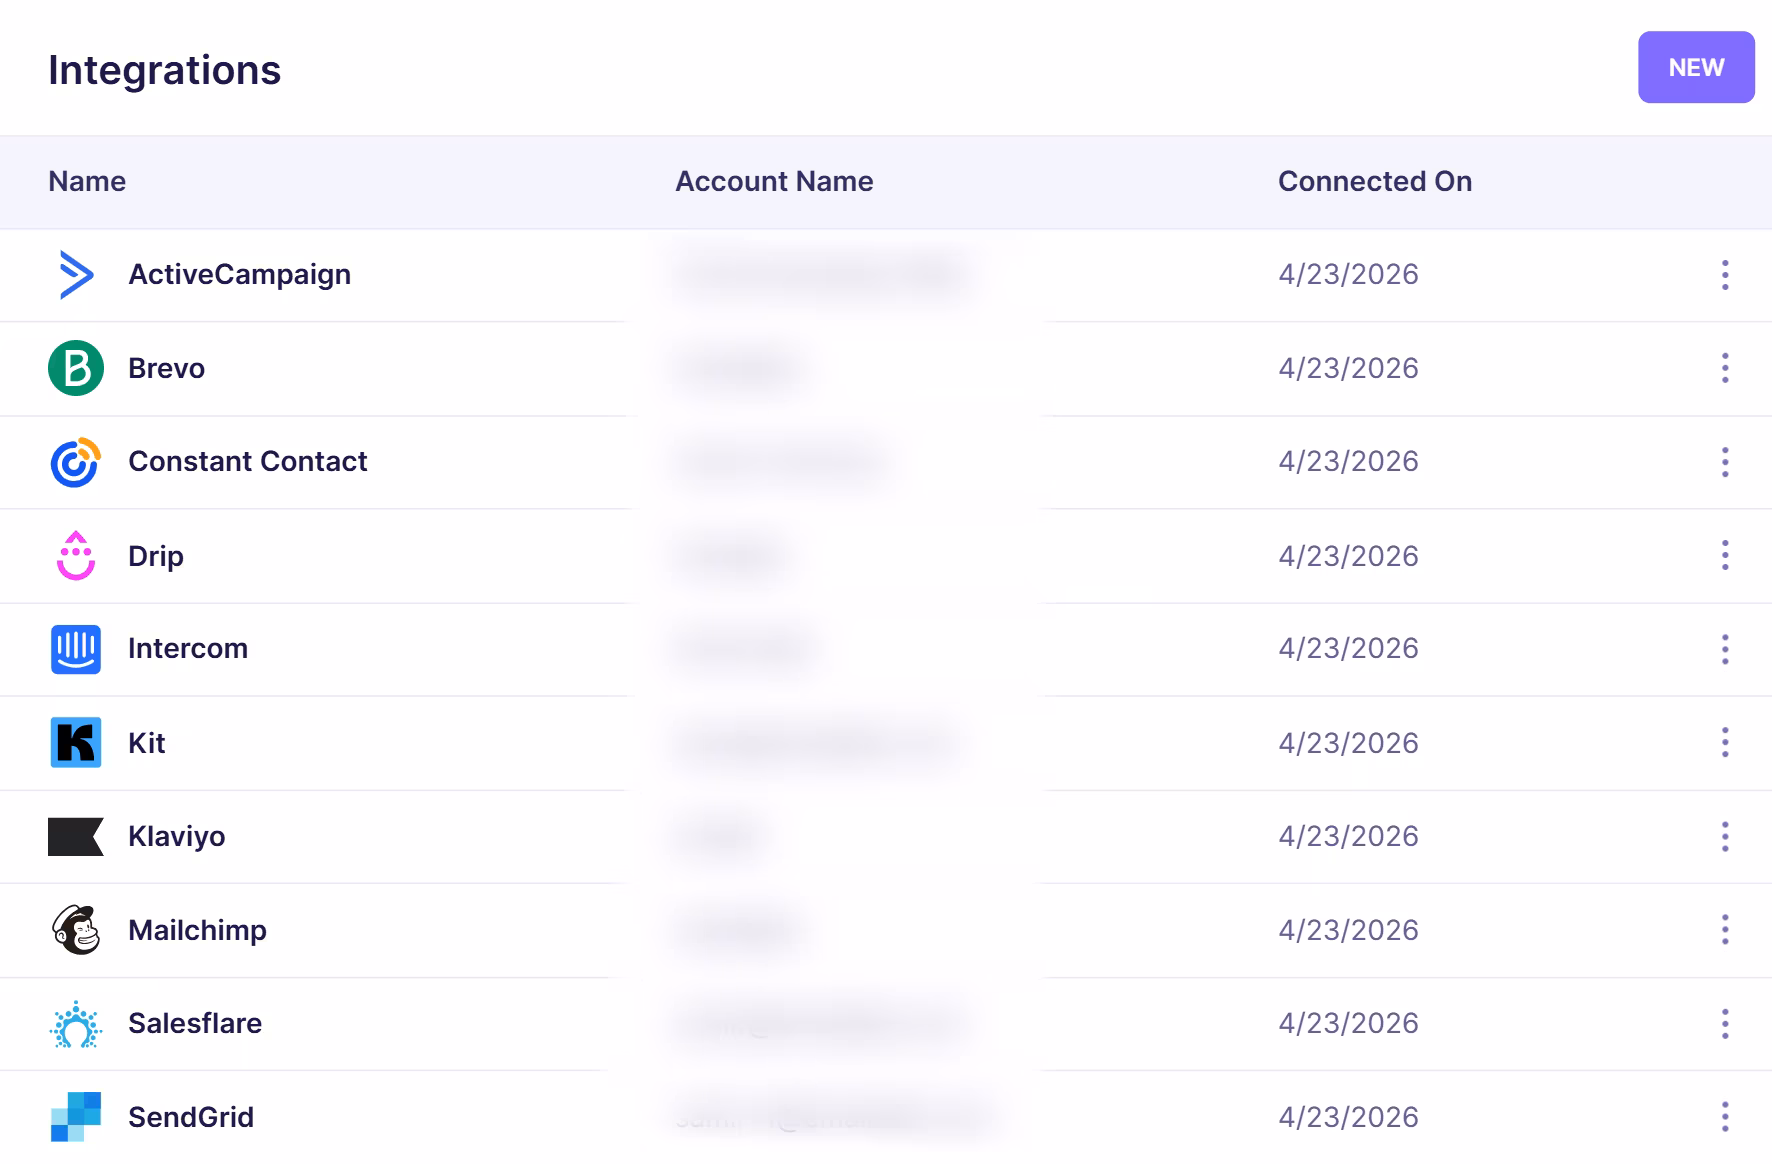Click the ActiveCampaign connected date 4/23/2026
The width and height of the screenshot is (1772, 1164).
(x=1348, y=275)
